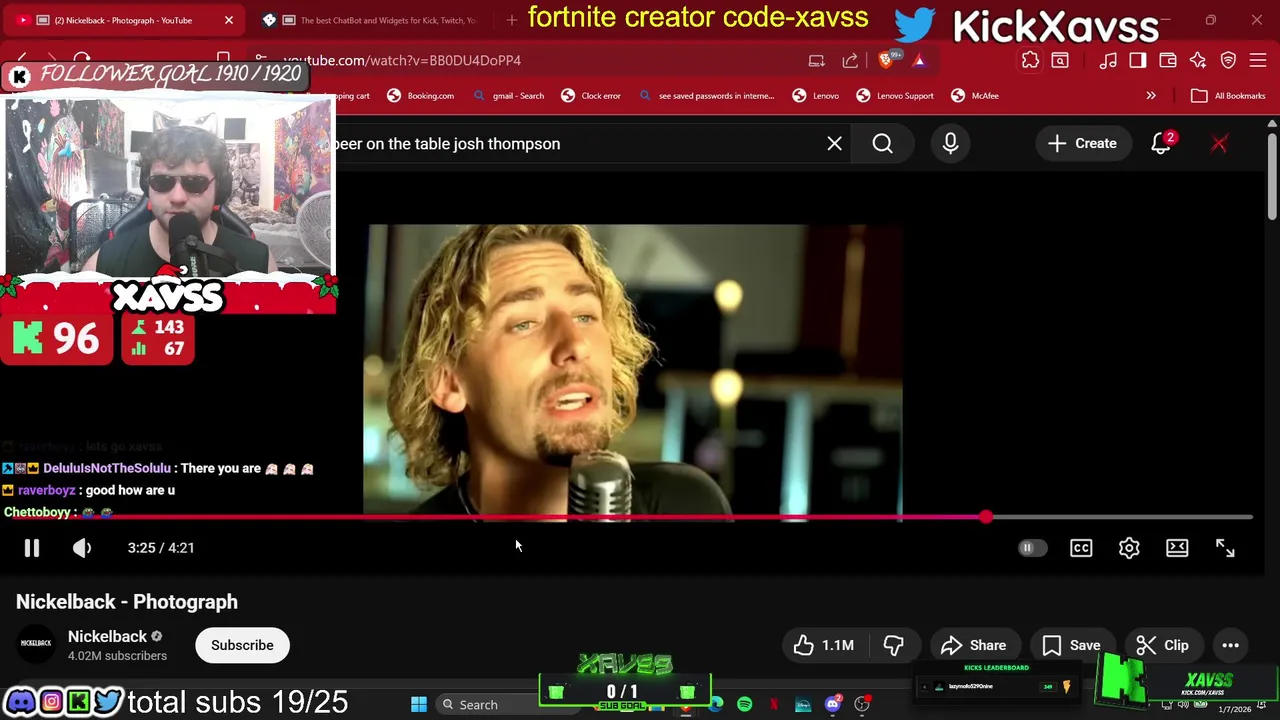Clear the YouTube search text

(x=834, y=144)
